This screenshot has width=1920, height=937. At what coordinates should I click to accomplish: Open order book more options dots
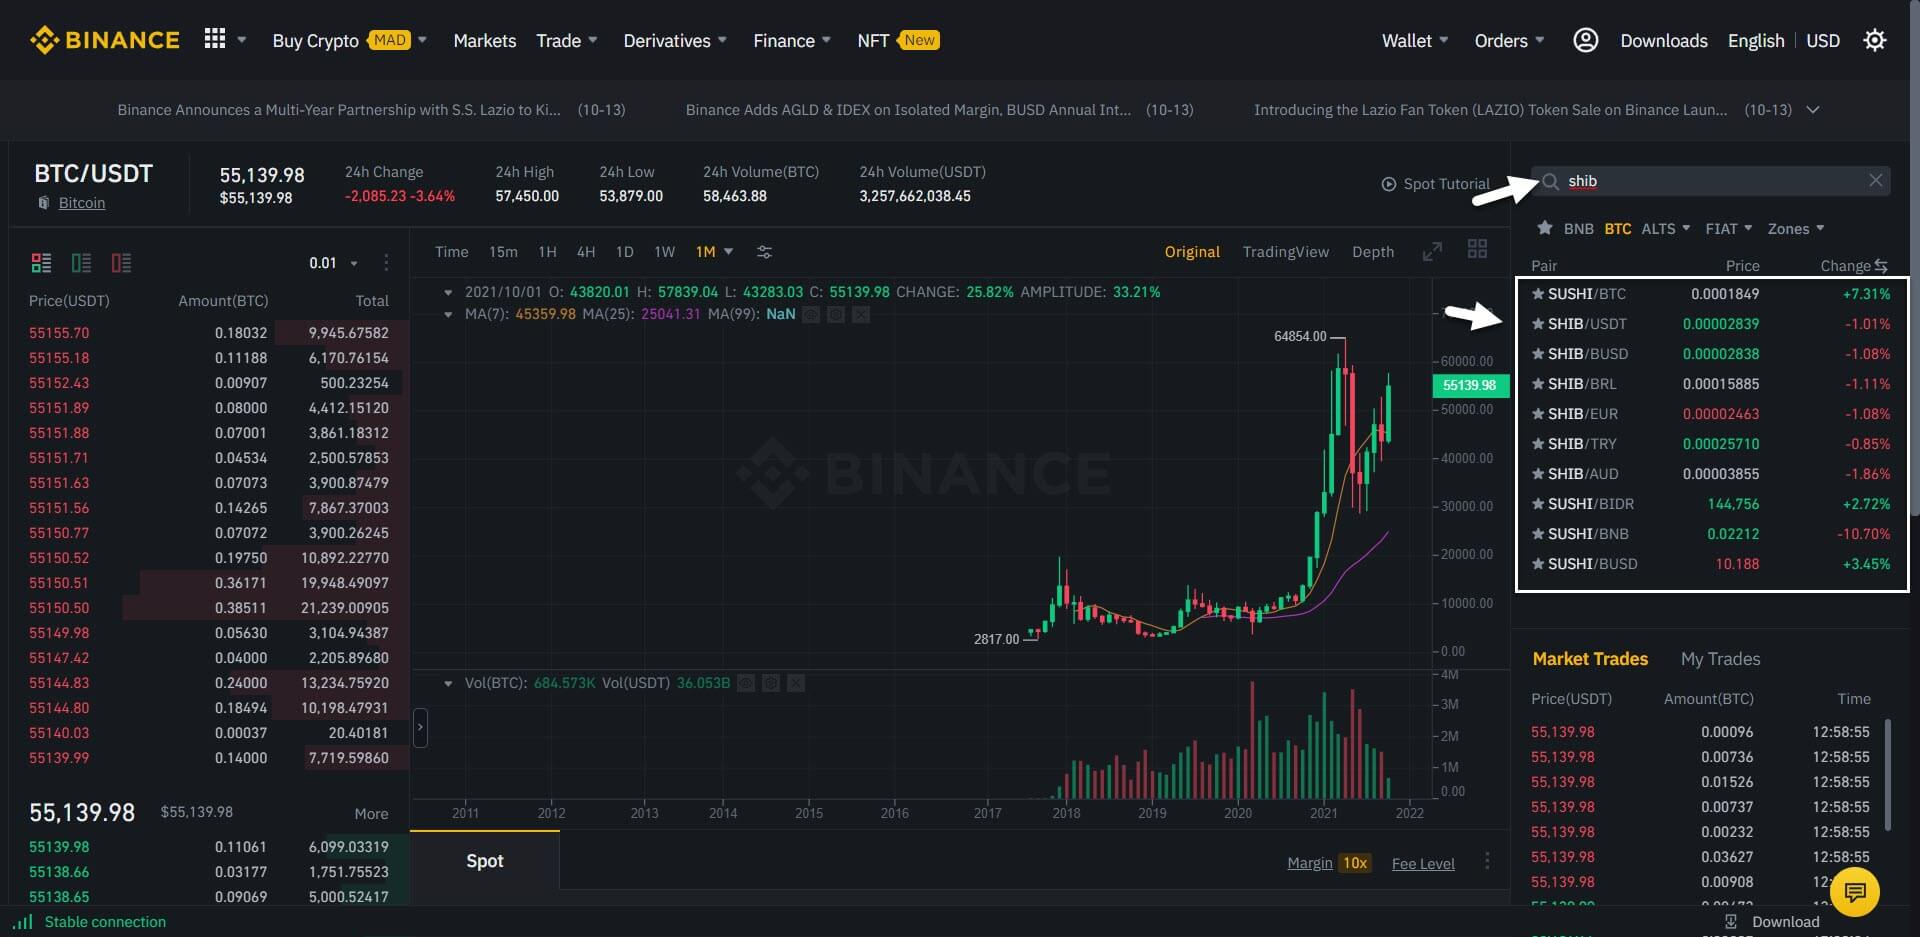coord(386,263)
